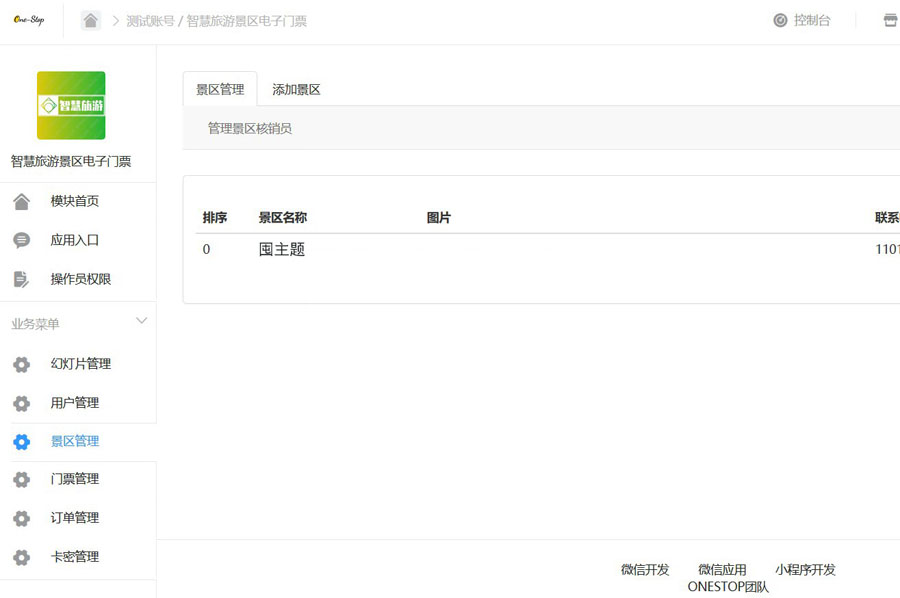Click the 小程序开发 footer link

[805, 570]
